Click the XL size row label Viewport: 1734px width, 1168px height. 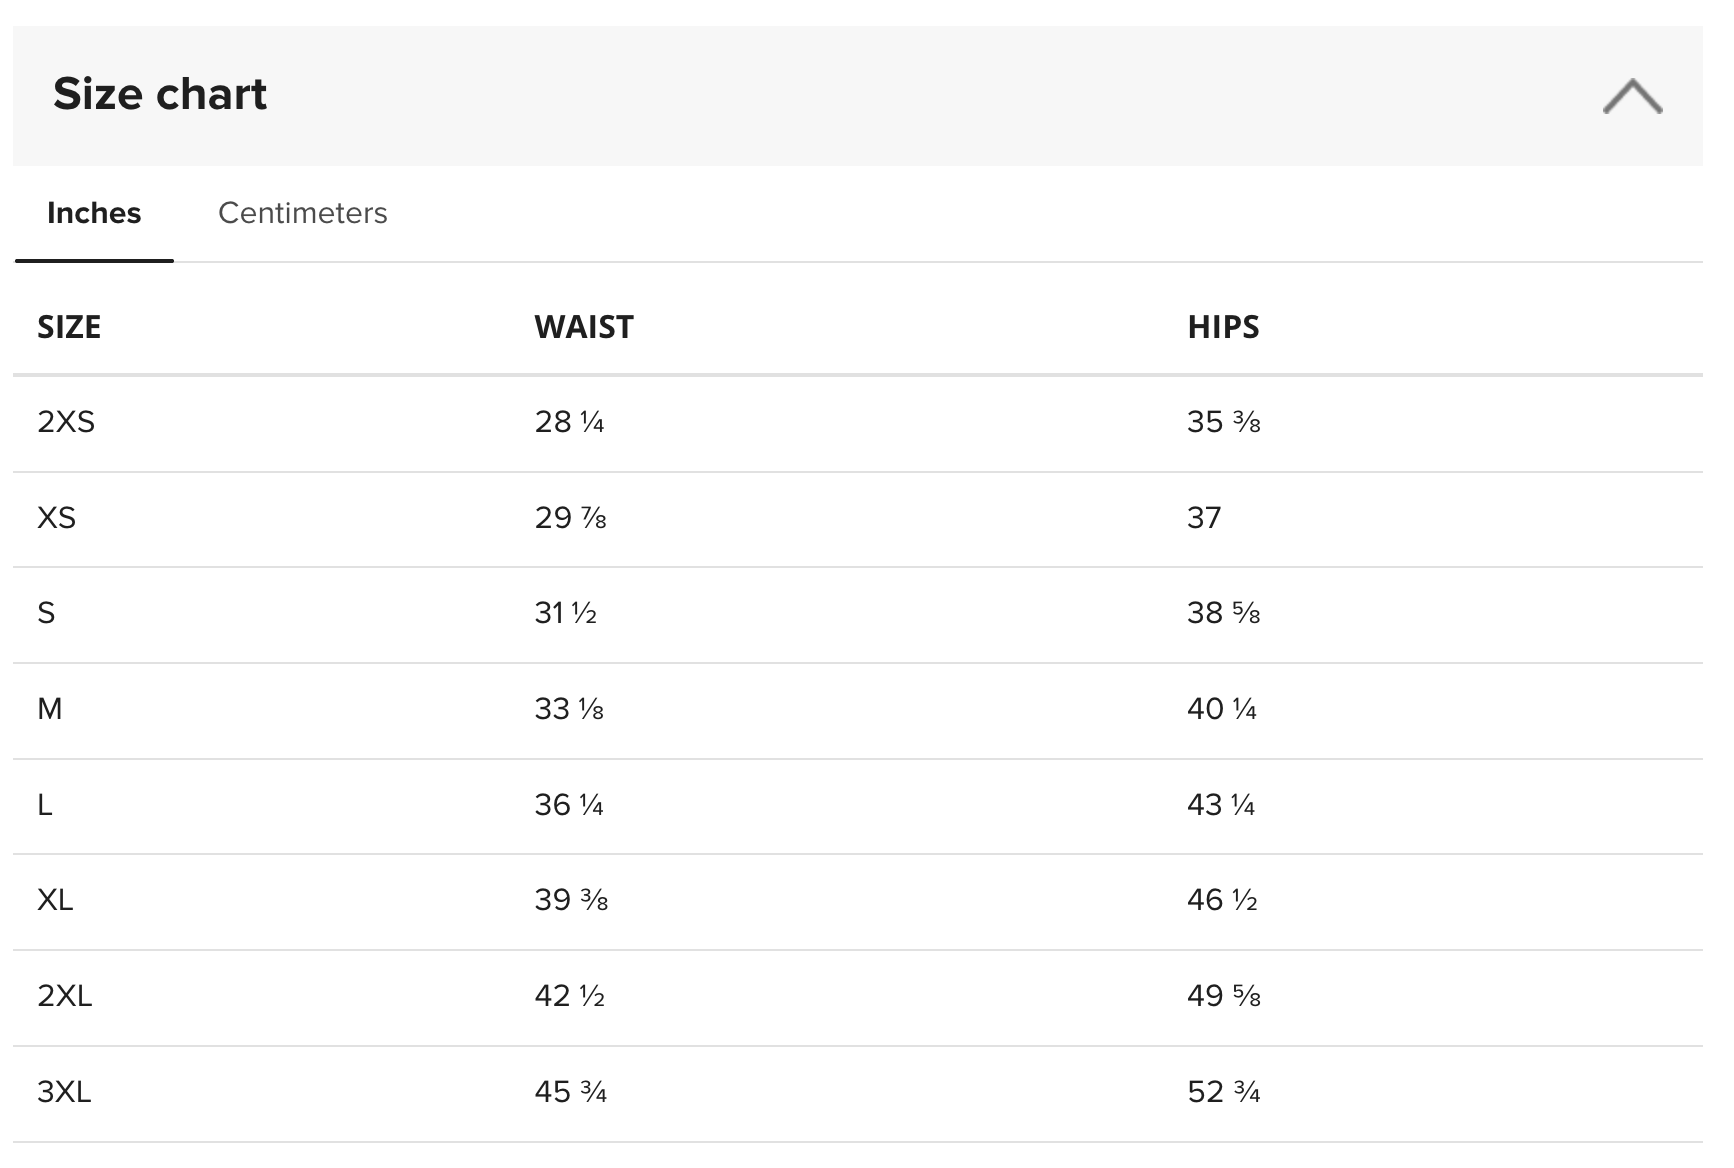pyautogui.click(x=55, y=900)
